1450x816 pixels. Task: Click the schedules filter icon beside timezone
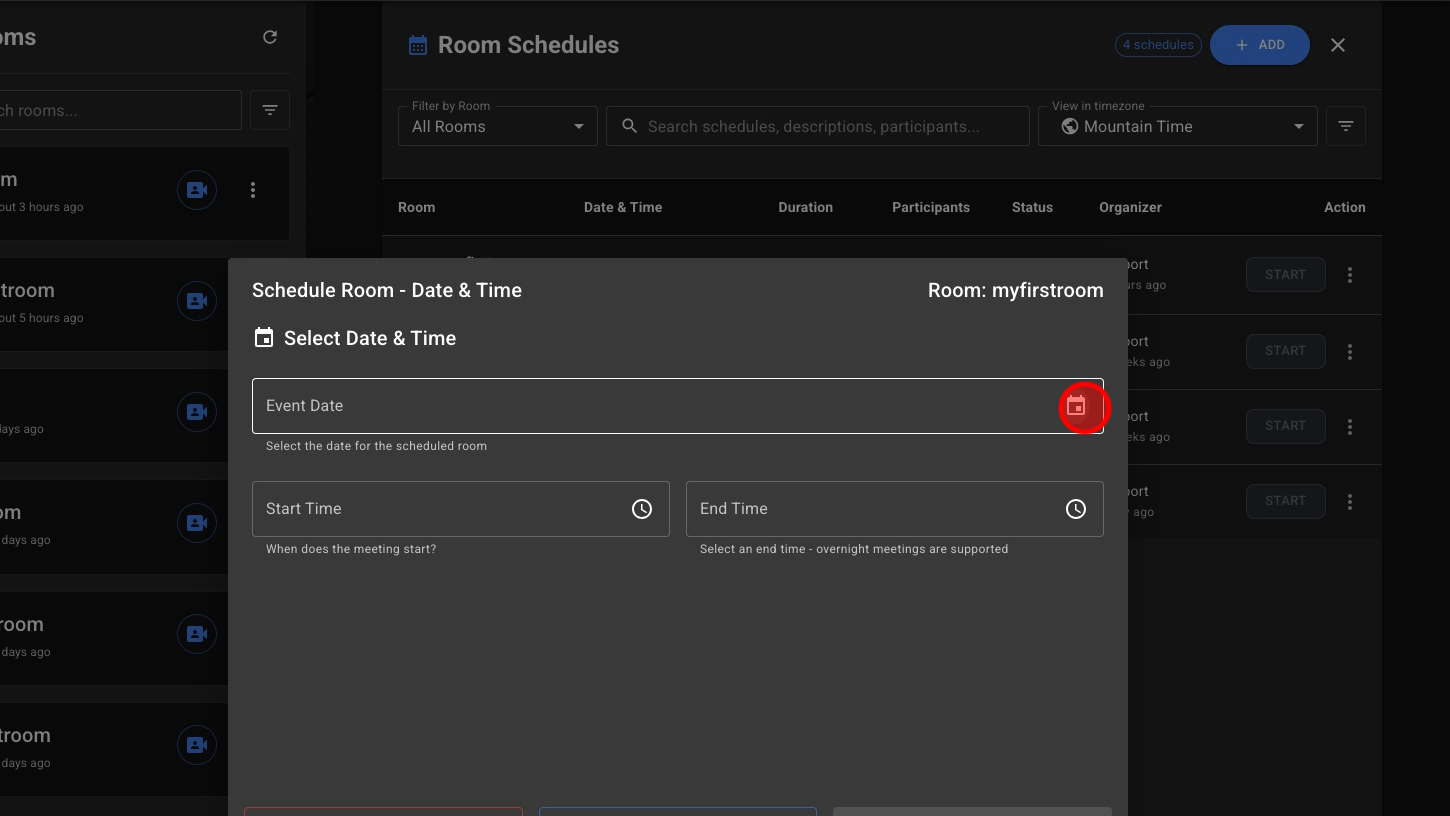pyautogui.click(x=1345, y=126)
